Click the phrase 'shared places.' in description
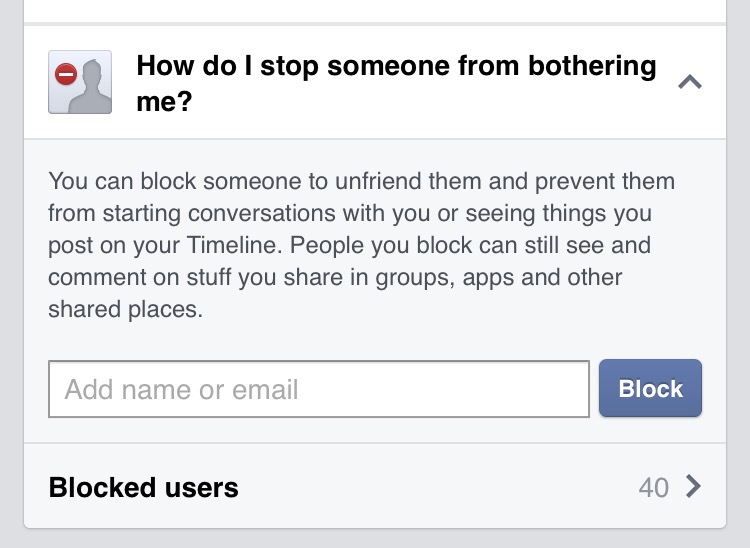 [x=125, y=310]
